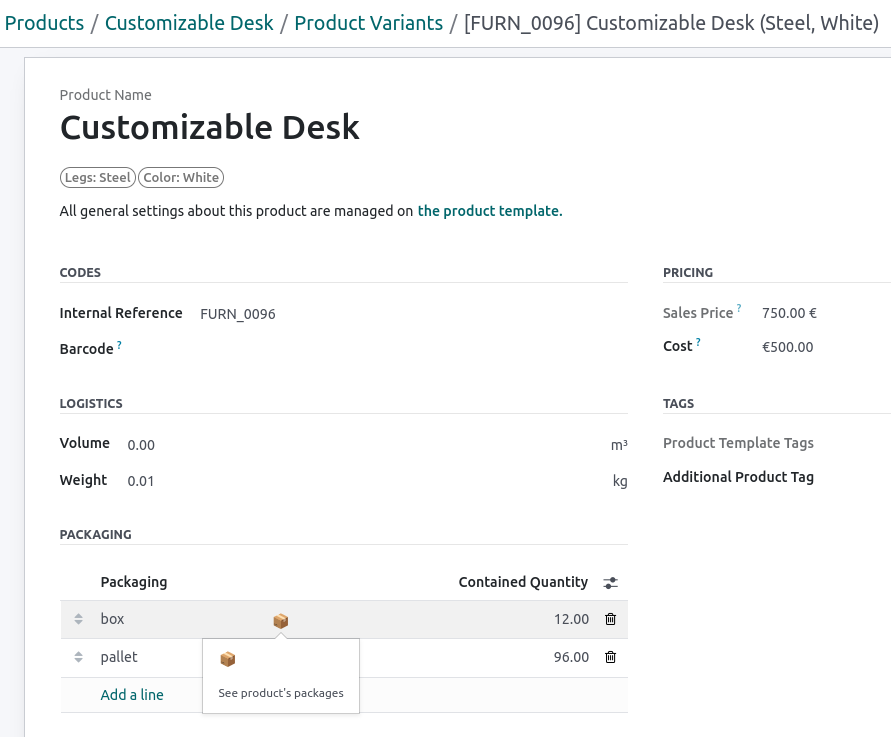Edit the Weight value field
The image size is (891, 737).
(360, 481)
